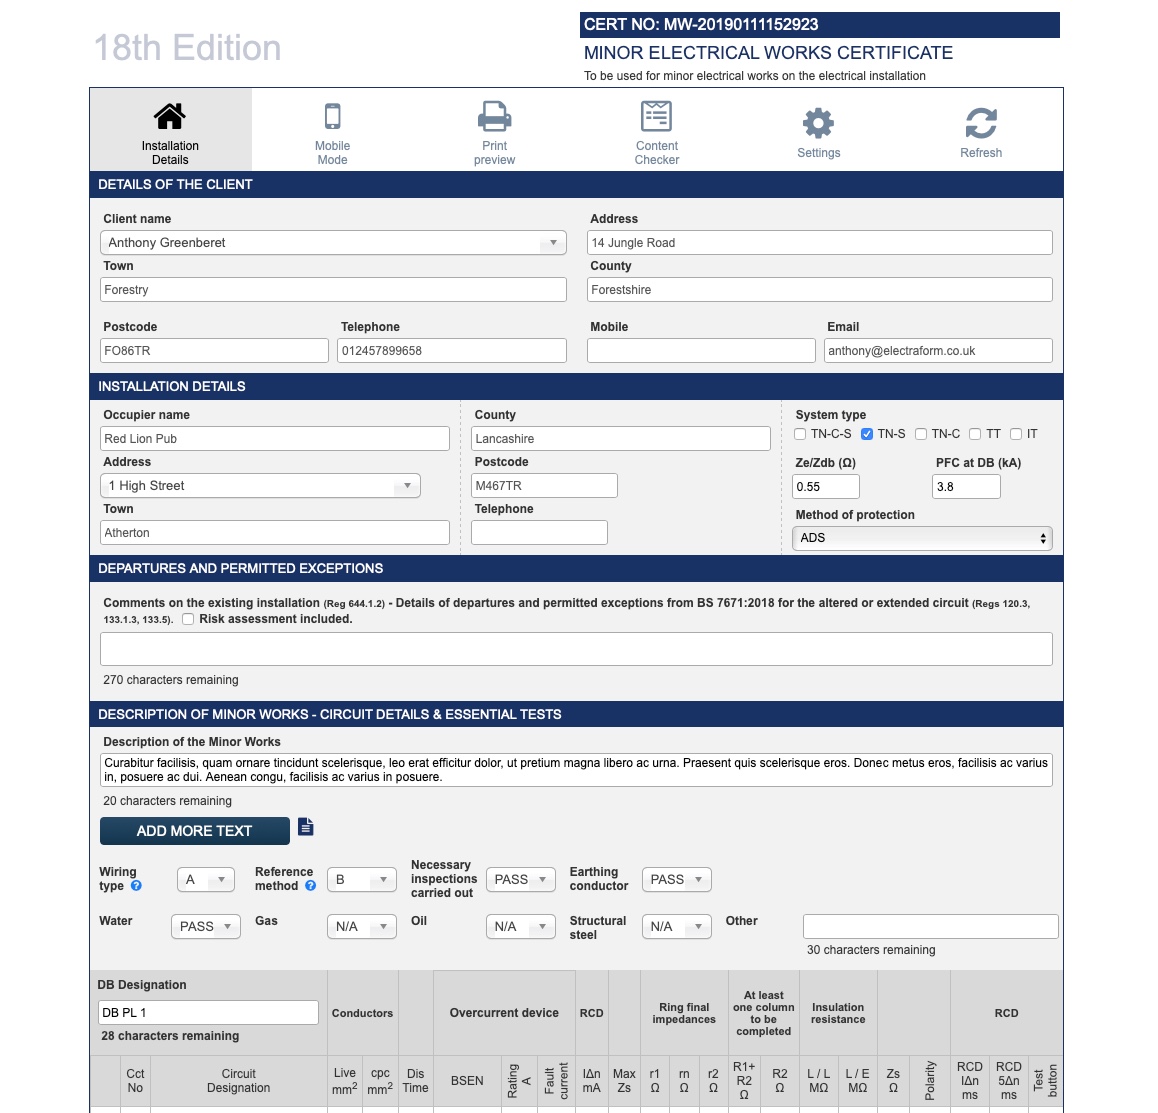
Task: Open Mobile Mode from the navigation bar
Action: [332, 128]
